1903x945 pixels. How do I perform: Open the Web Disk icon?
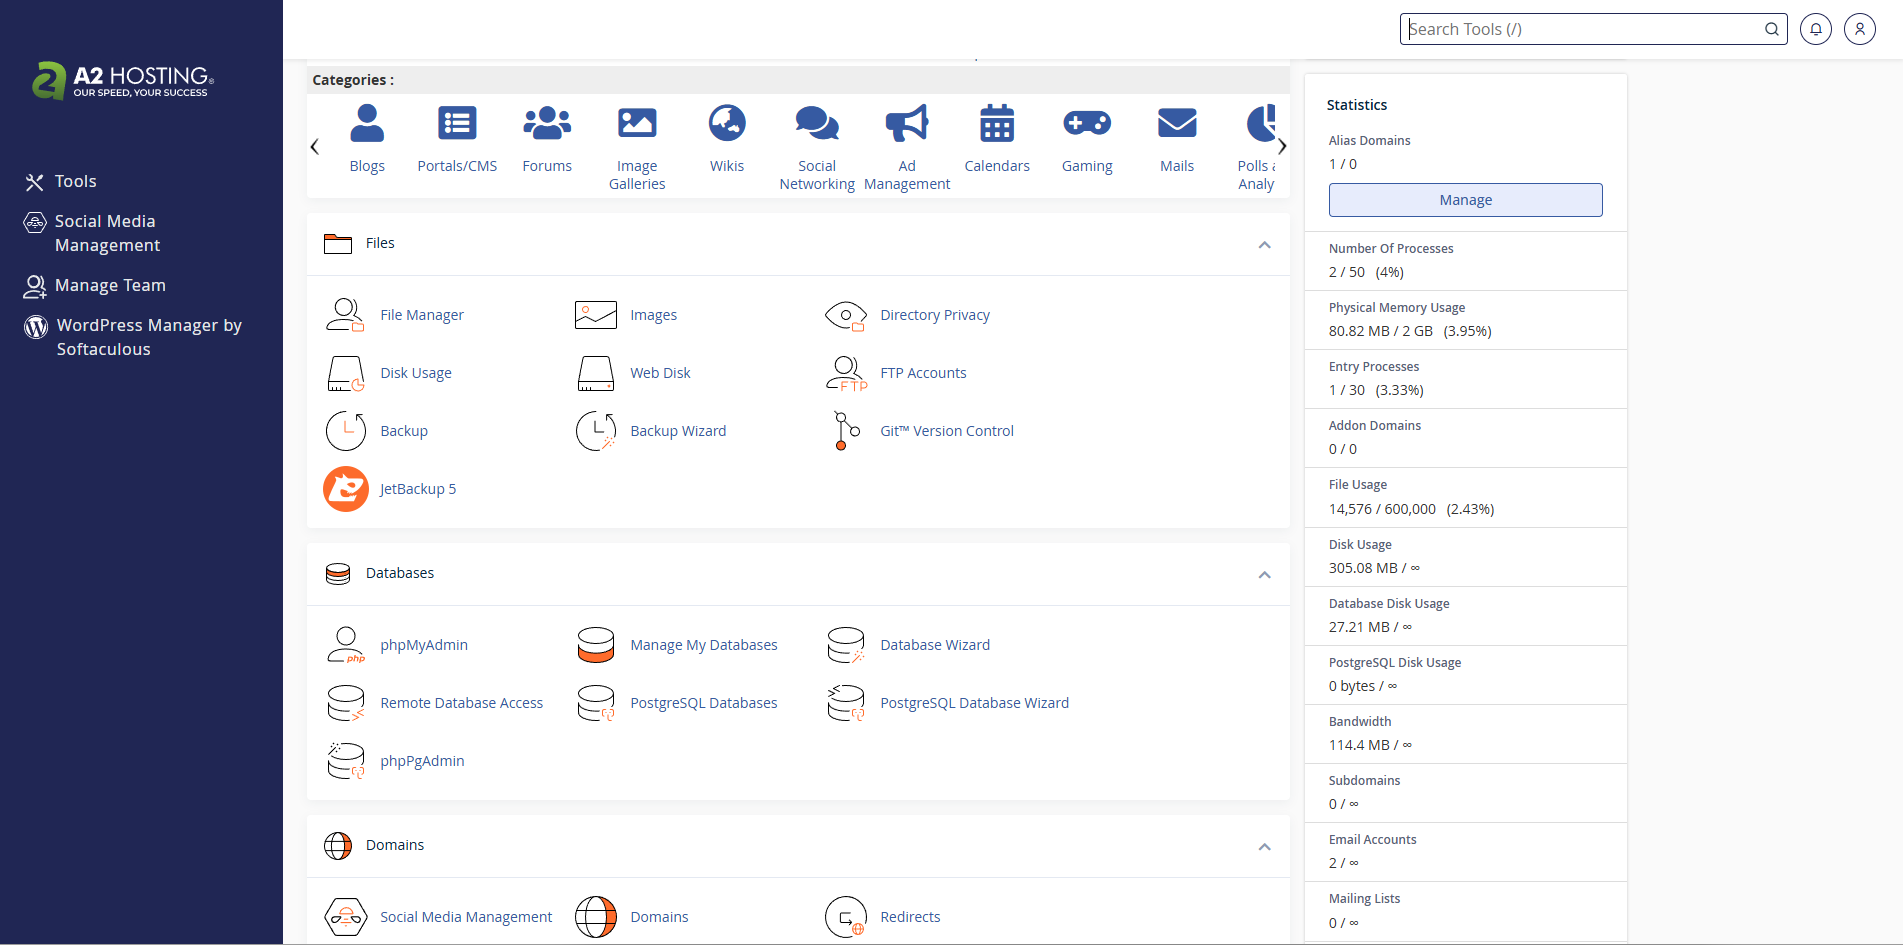point(595,373)
